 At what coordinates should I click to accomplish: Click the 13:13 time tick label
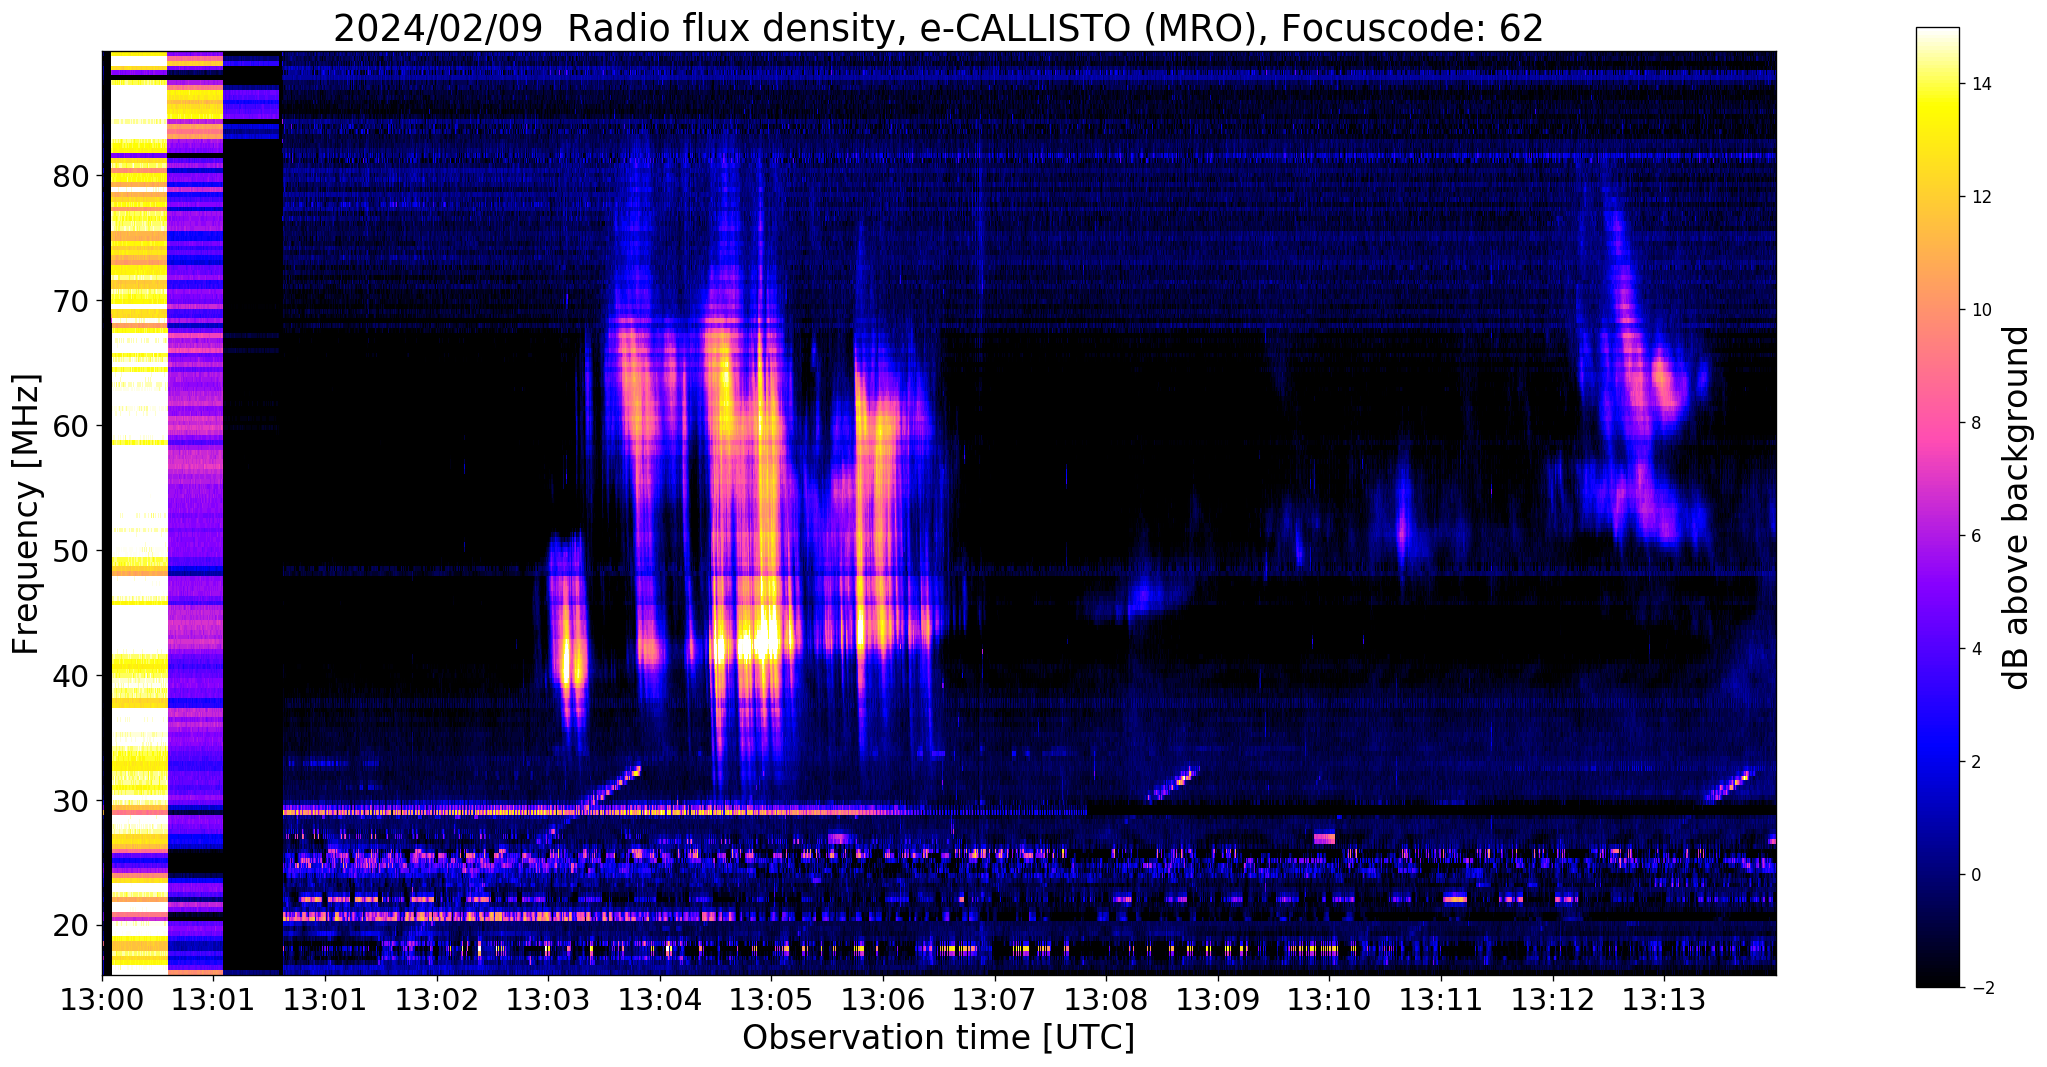point(1664,999)
